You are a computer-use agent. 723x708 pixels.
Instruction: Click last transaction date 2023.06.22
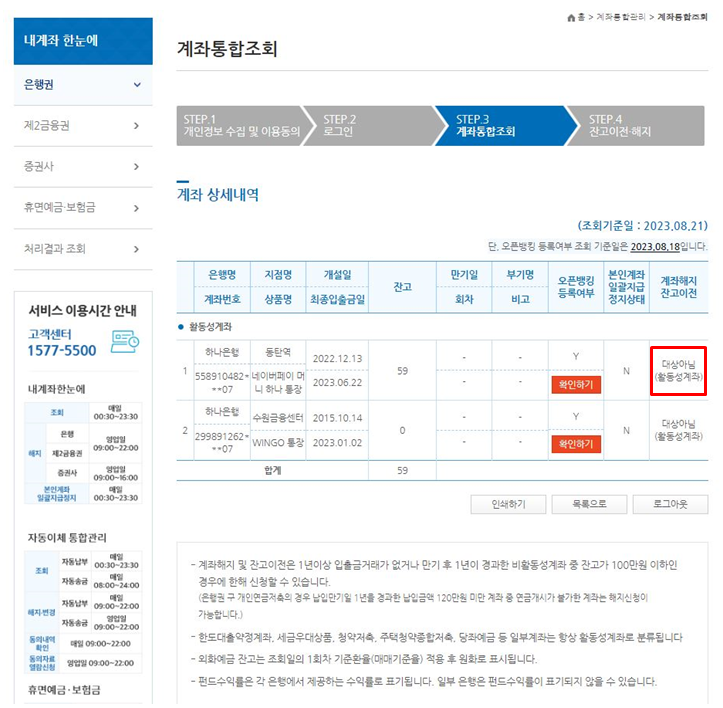[x=337, y=383]
